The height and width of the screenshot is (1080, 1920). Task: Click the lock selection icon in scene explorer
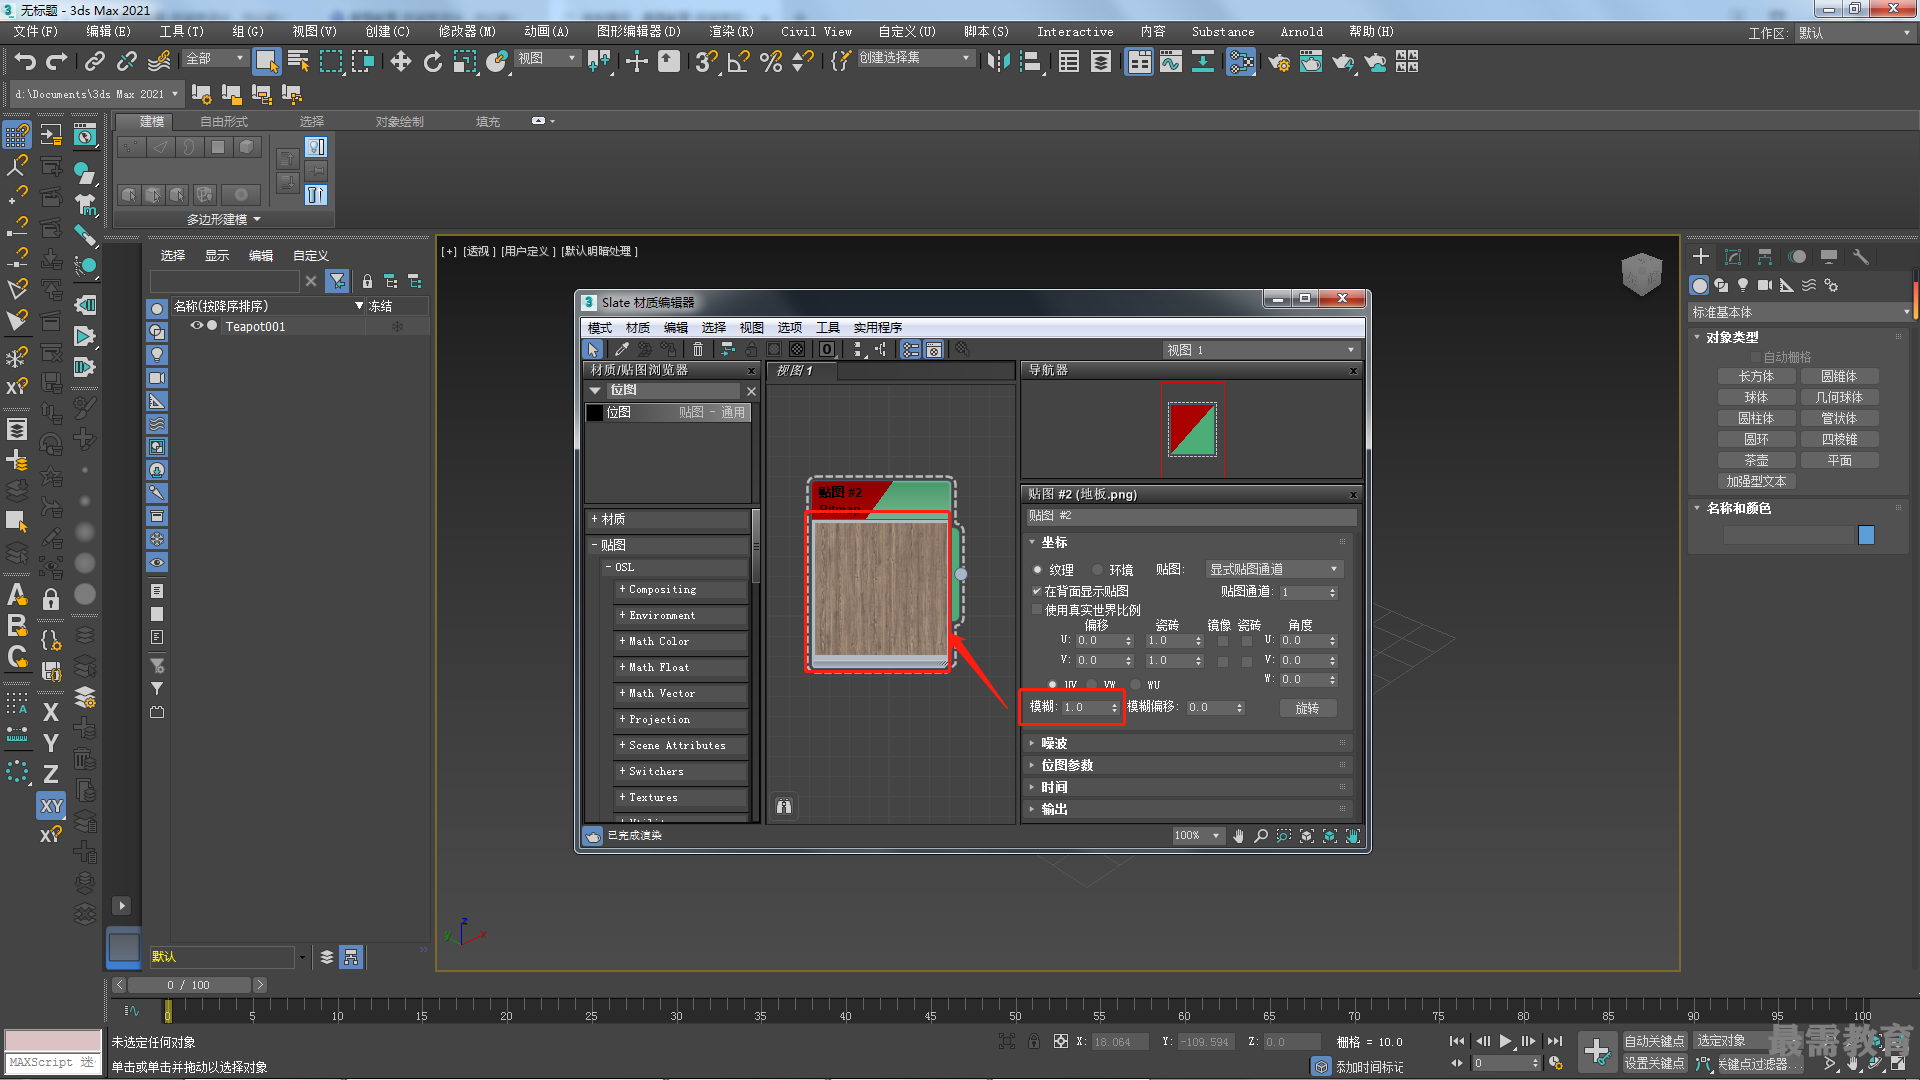[367, 281]
